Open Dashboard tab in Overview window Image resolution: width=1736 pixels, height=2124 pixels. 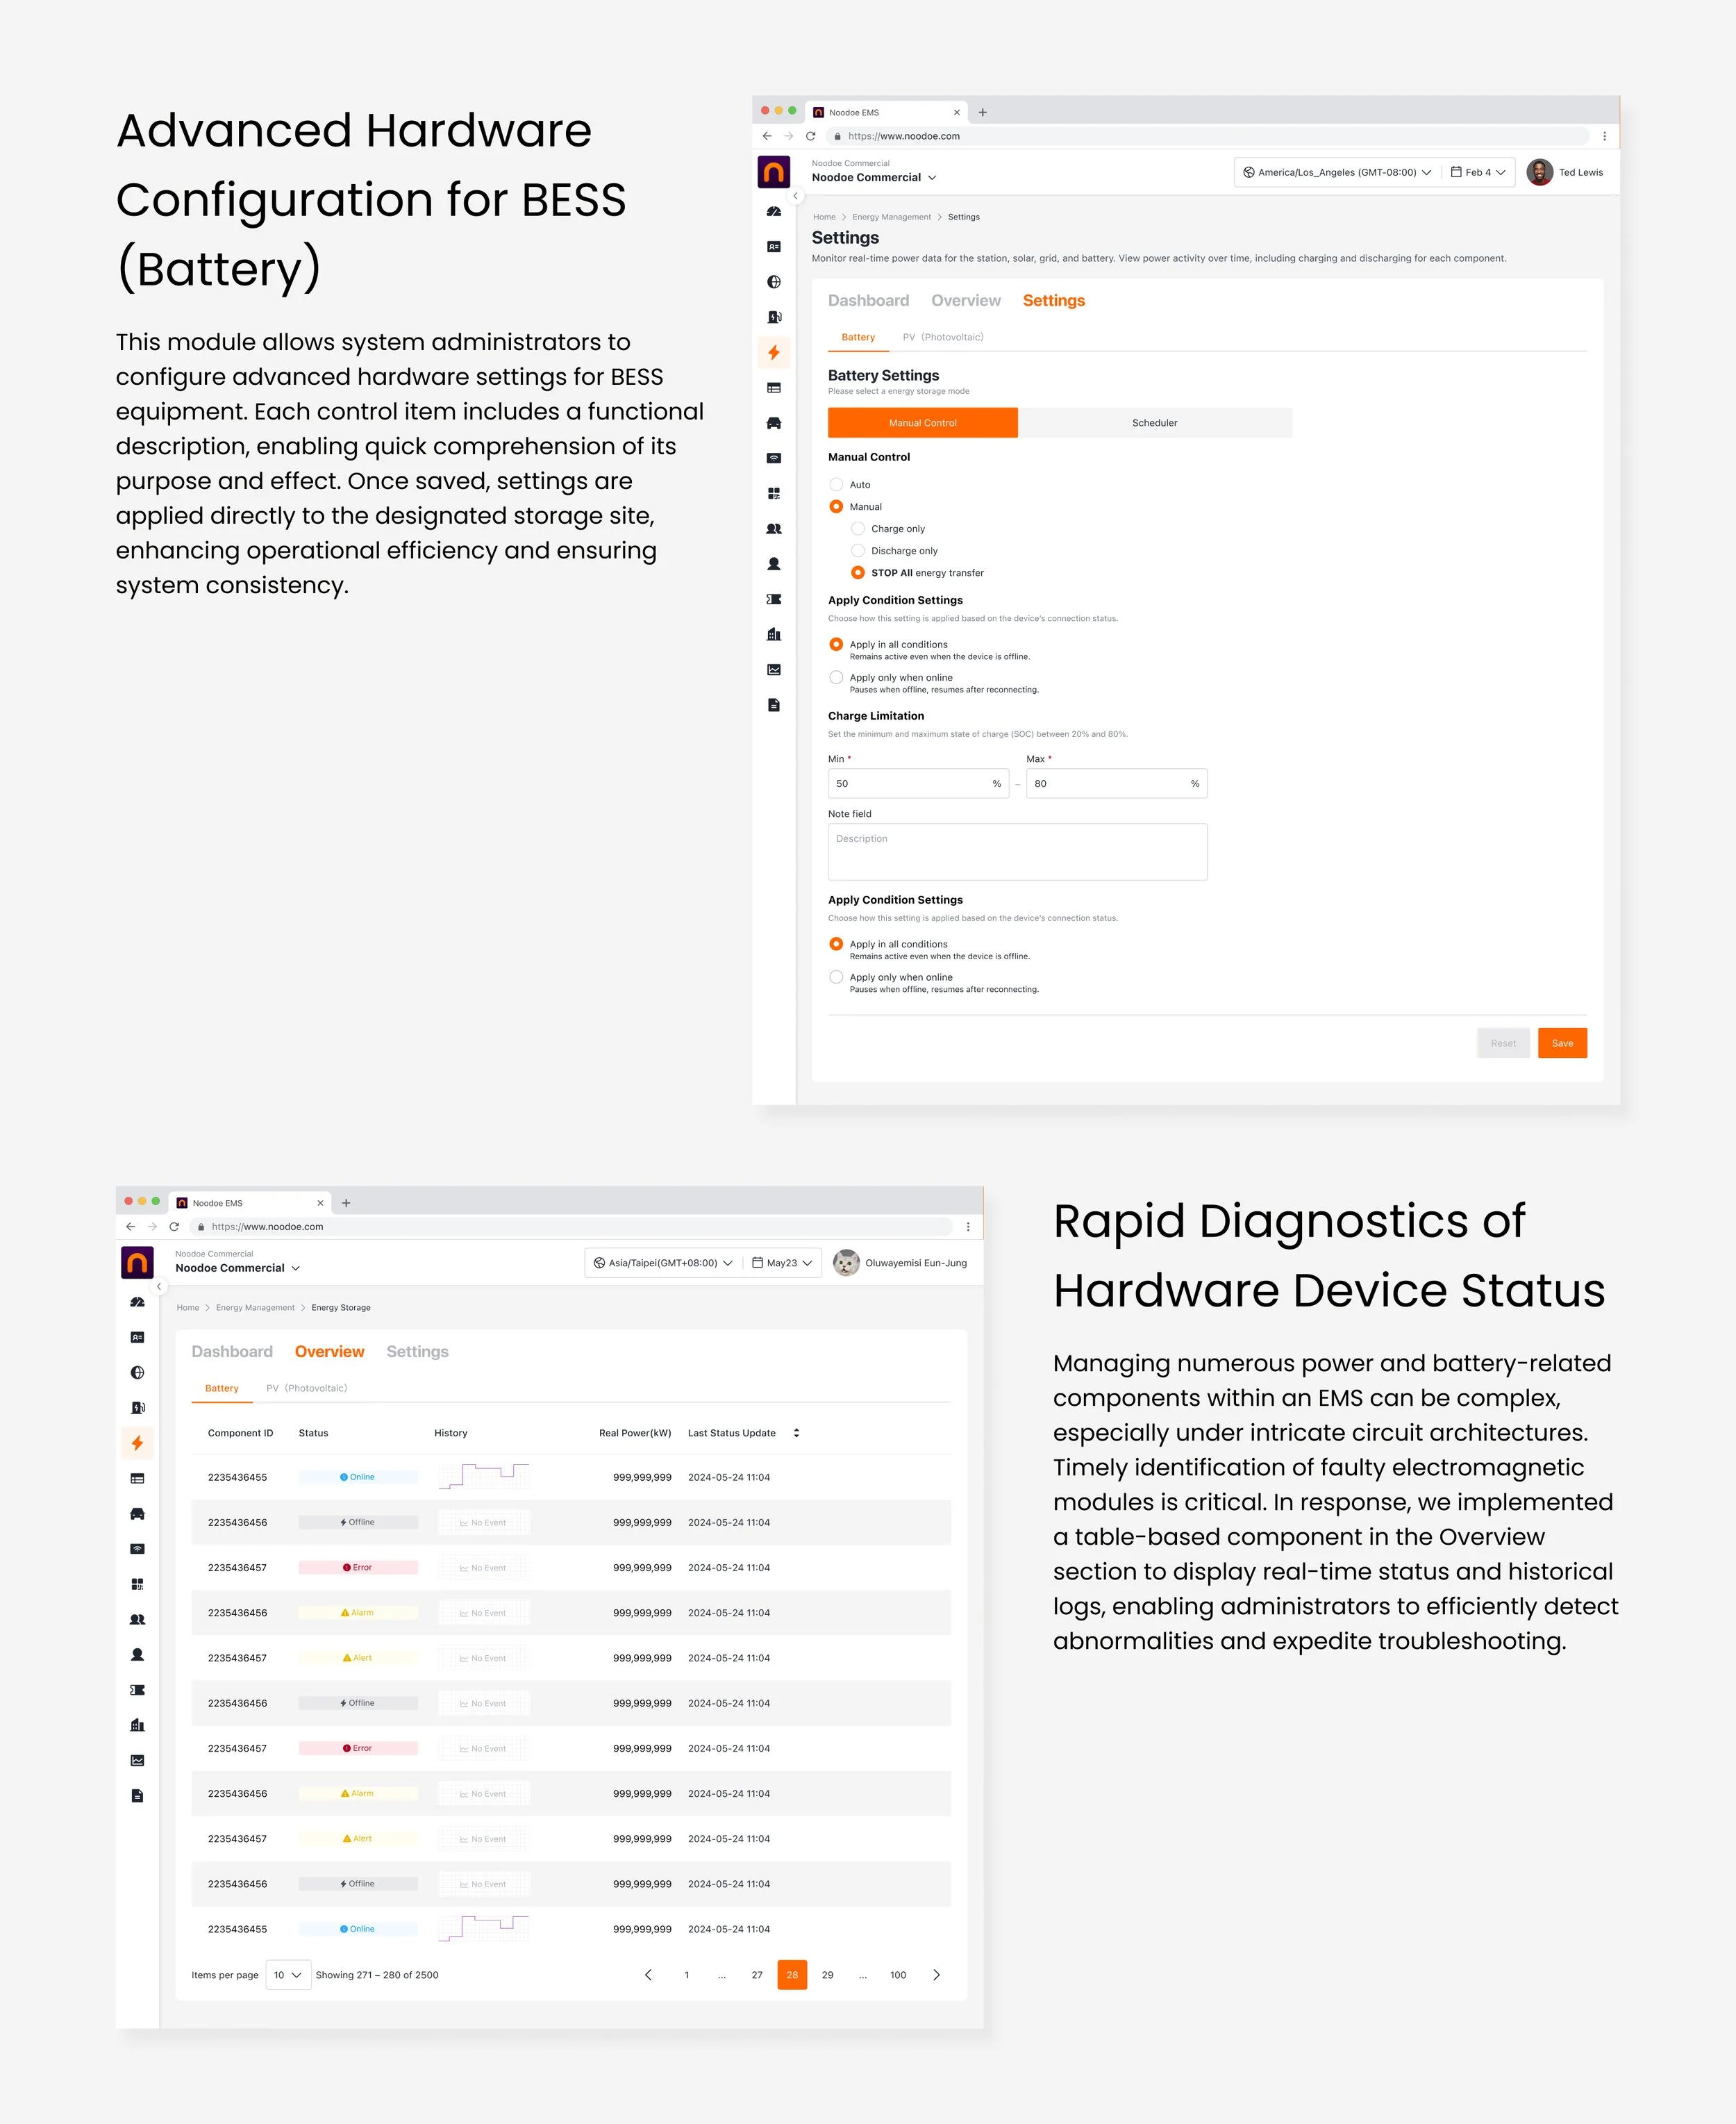tap(232, 1351)
